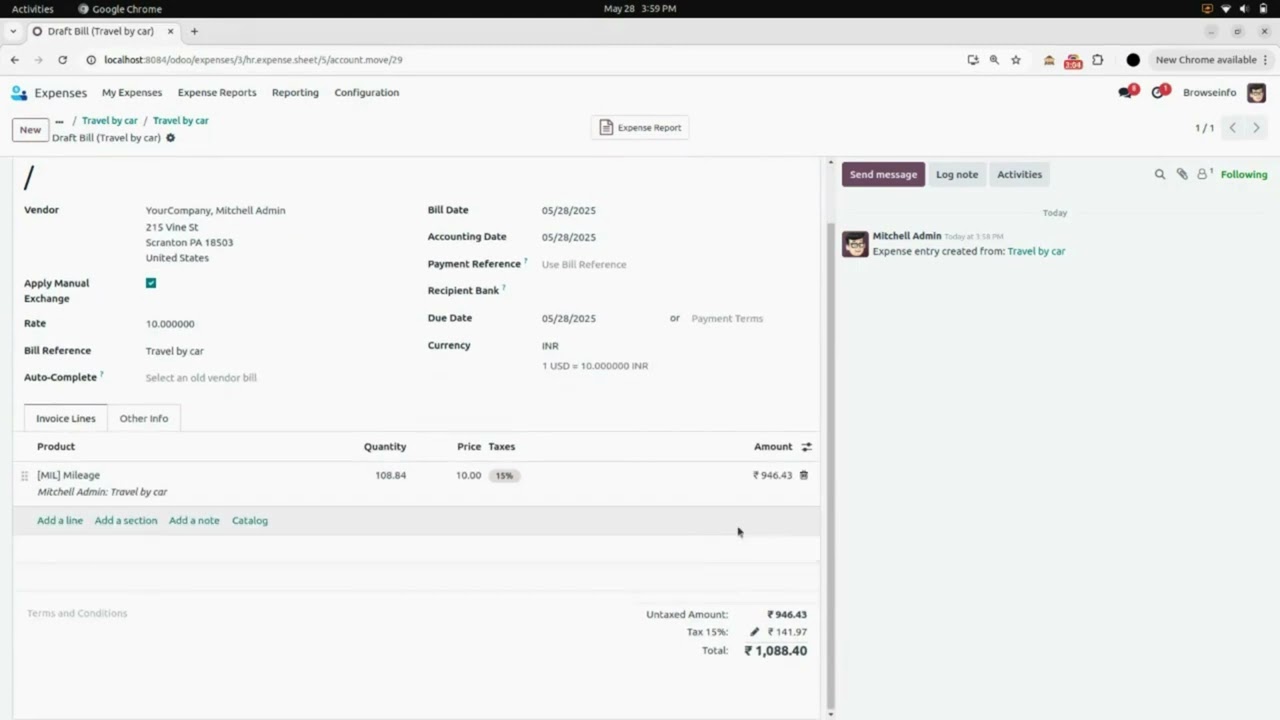Open the Configuration menu
The image size is (1280, 720).
coord(367,93)
